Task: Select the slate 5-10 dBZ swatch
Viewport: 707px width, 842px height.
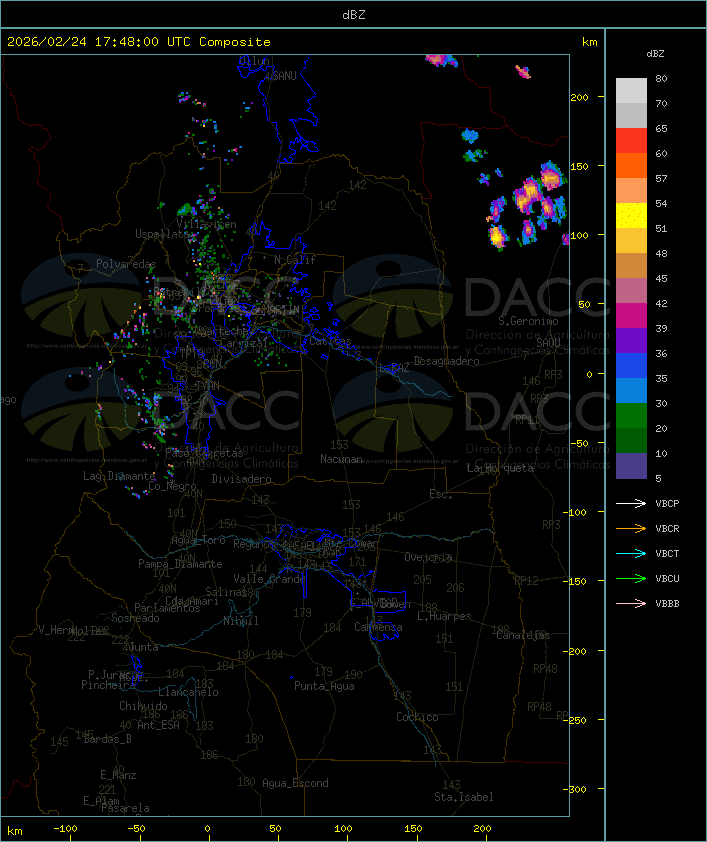Action: 631,466
